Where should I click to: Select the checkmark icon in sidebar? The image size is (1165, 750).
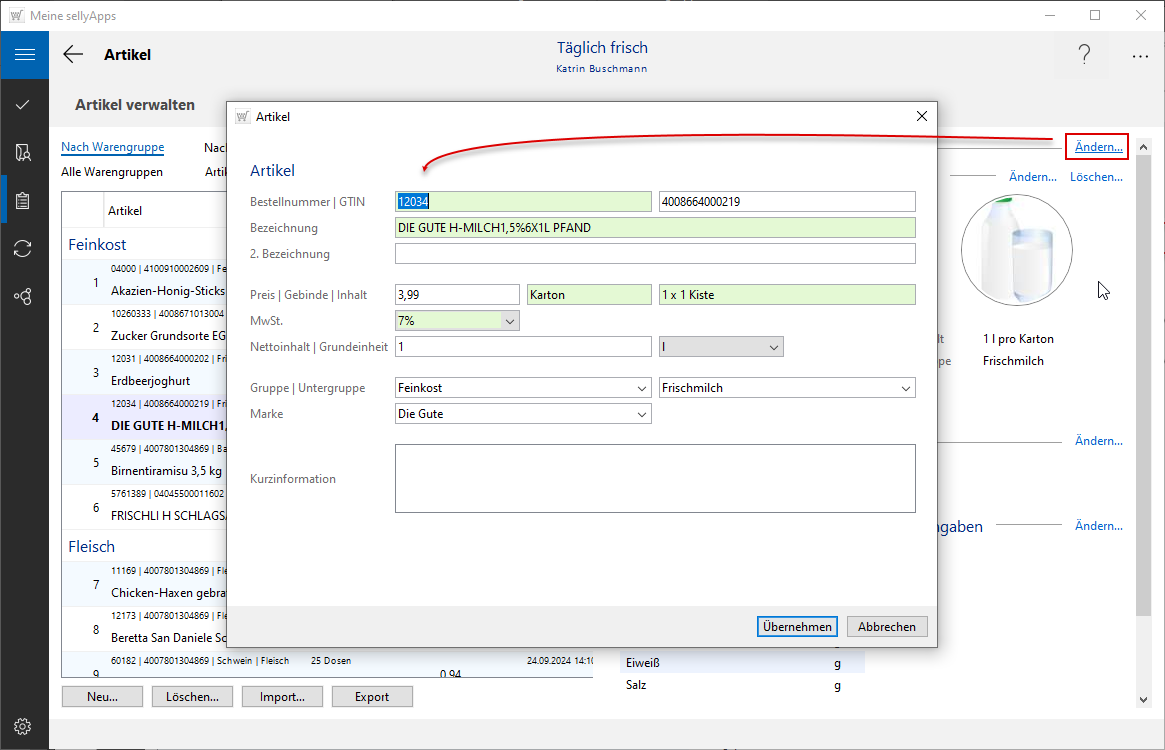point(24,104)
